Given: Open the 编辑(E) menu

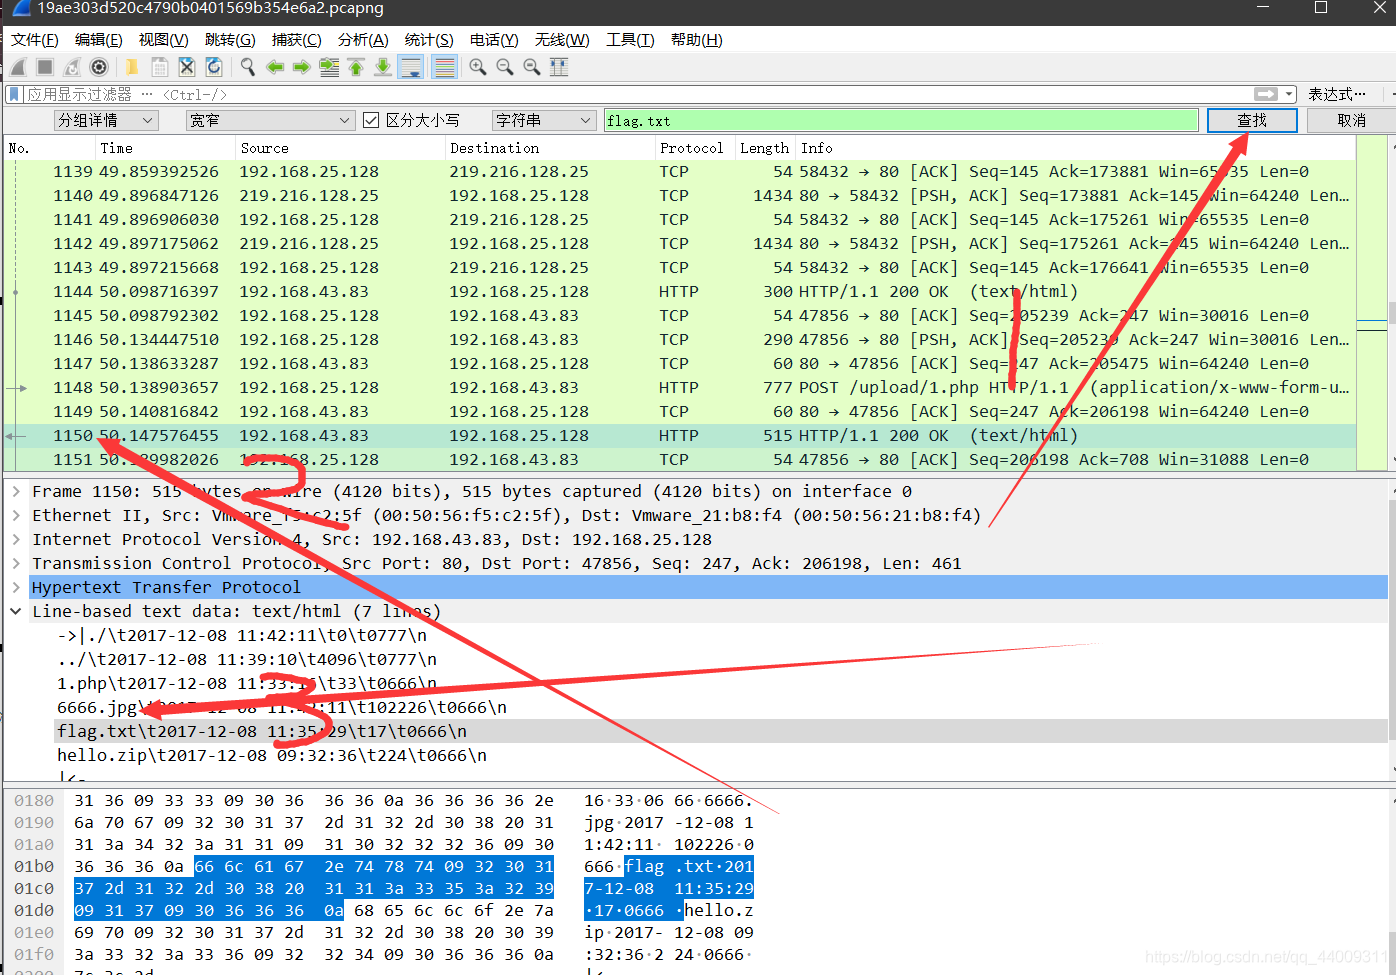Looking at the screenshot, I should point(99,40).
